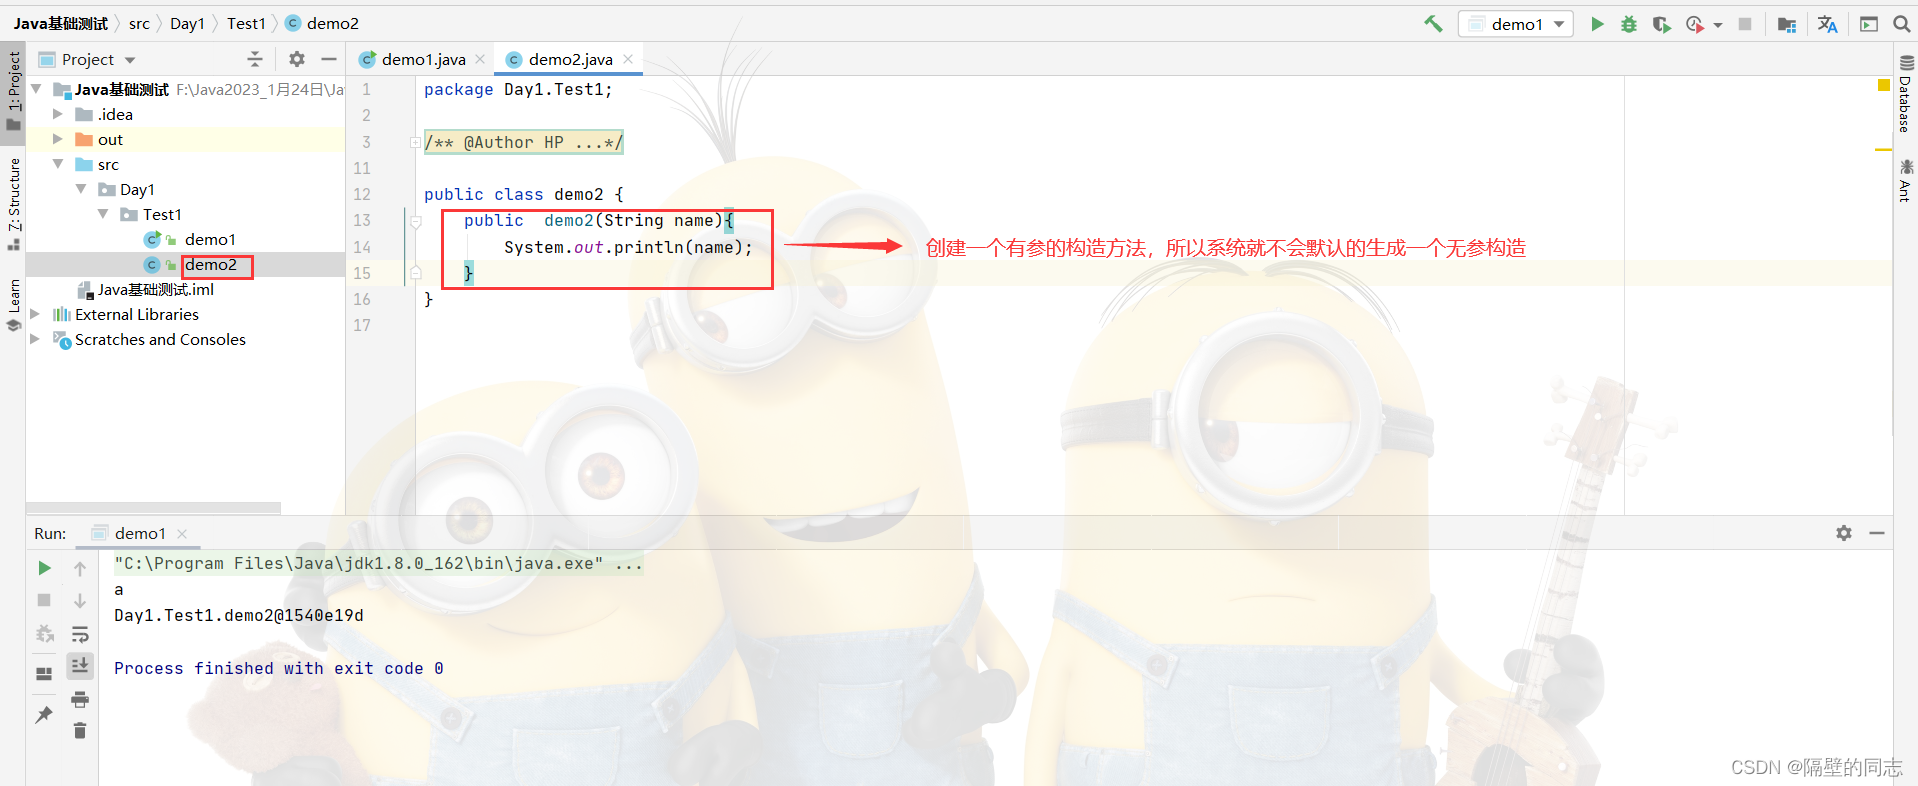Image resolution: width=1918 pixels, height=786 pixels.
Task: Click the yellow inspection status indicator
Action: click(1884, 85)
